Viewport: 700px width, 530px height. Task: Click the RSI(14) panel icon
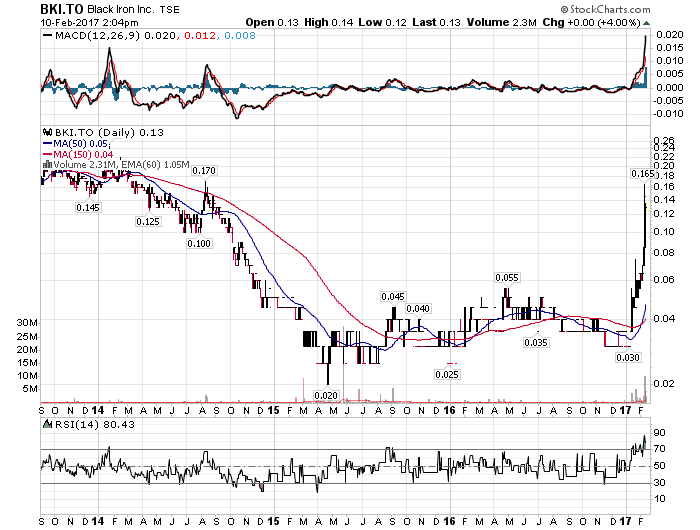[x=47, y=424]
